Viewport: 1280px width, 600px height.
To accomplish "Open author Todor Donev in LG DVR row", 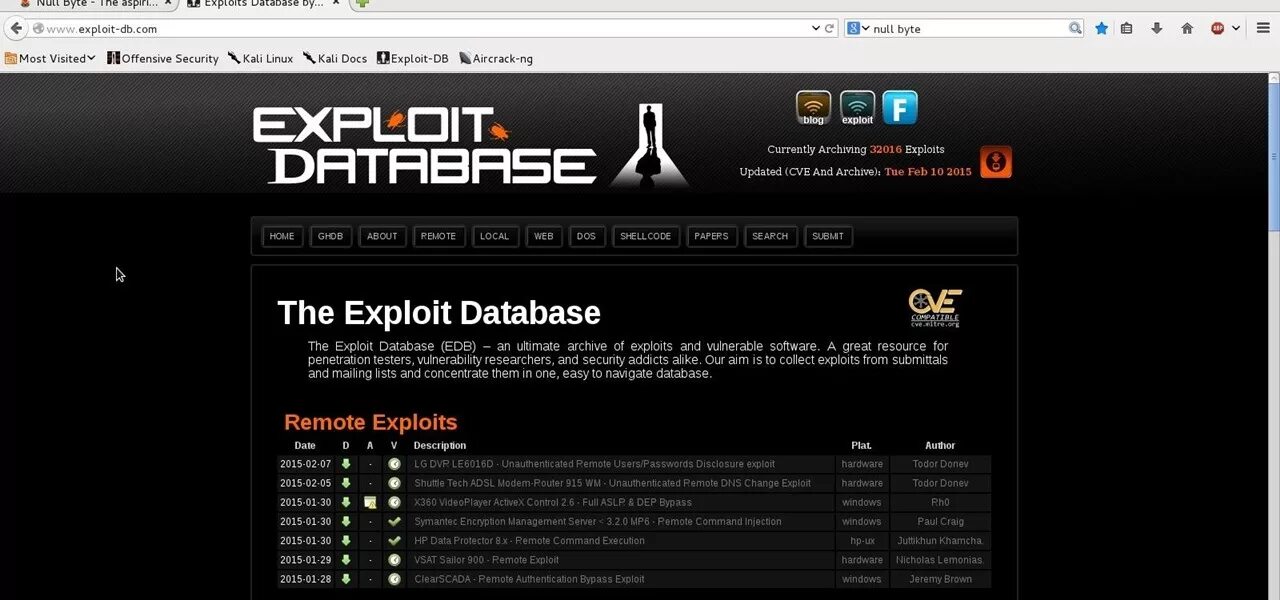I will coord(940,464).
